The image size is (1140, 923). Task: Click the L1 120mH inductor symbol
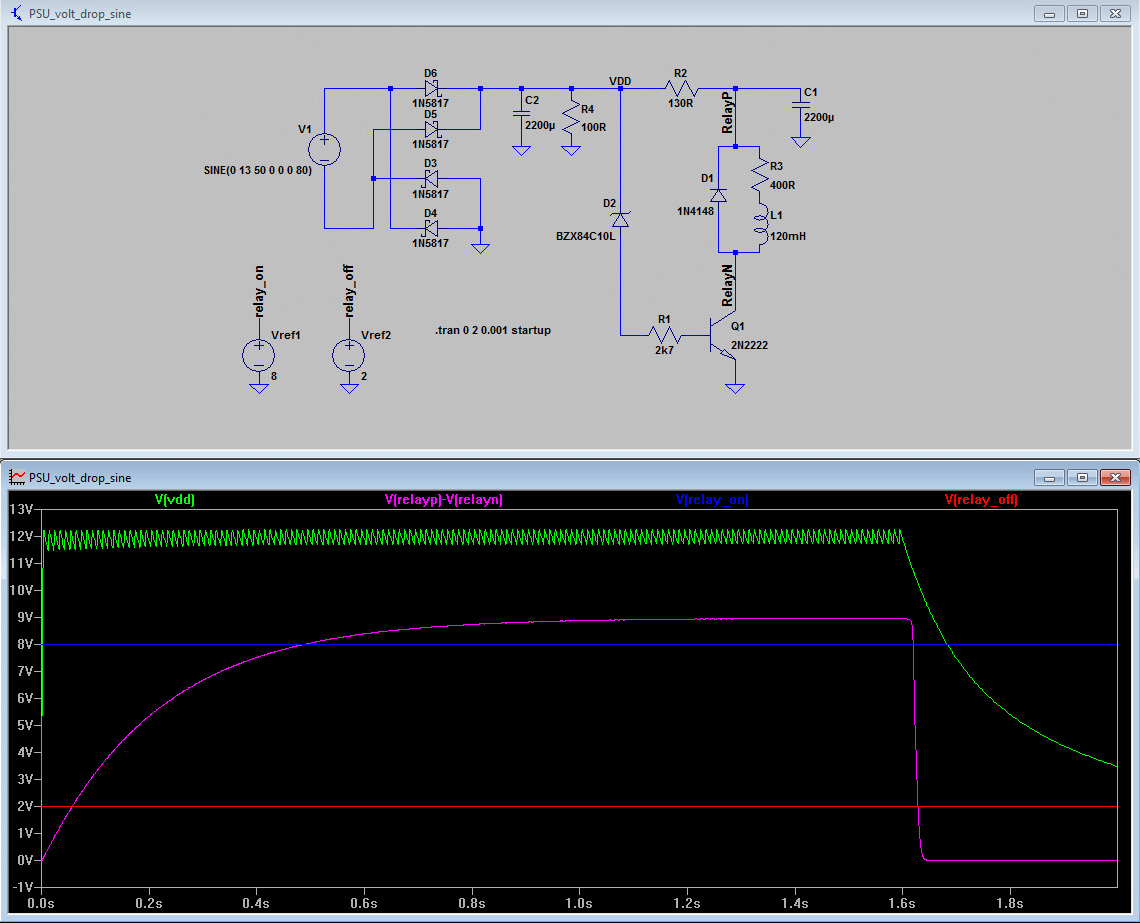[x=760, y=225]
